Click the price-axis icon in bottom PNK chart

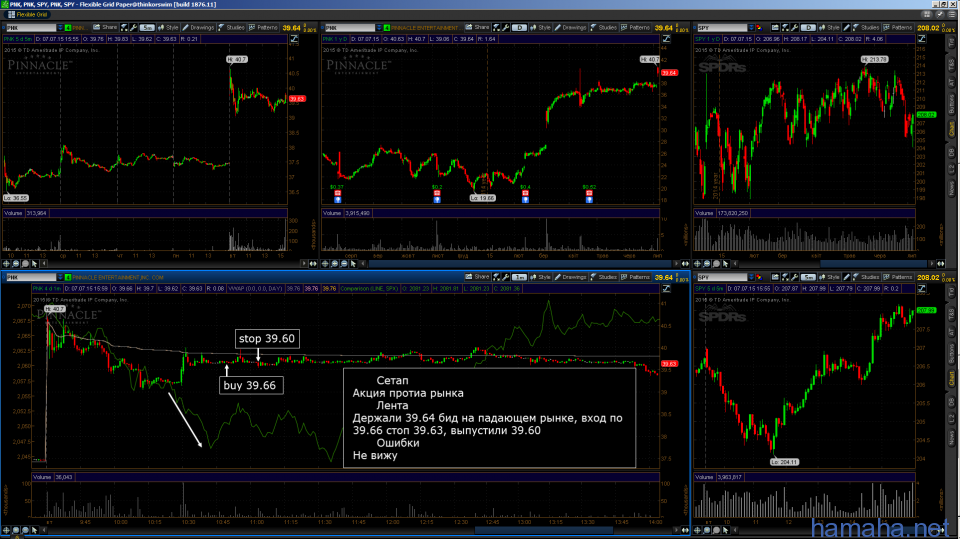coord(666,288)
